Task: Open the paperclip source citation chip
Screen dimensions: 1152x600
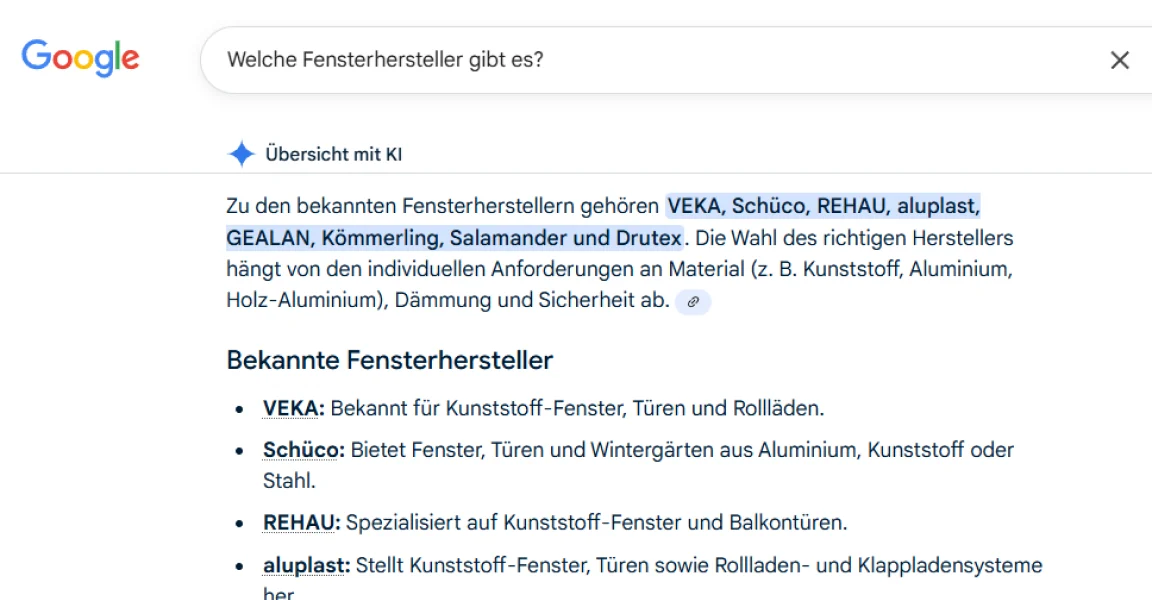Action: coord(696,302)
